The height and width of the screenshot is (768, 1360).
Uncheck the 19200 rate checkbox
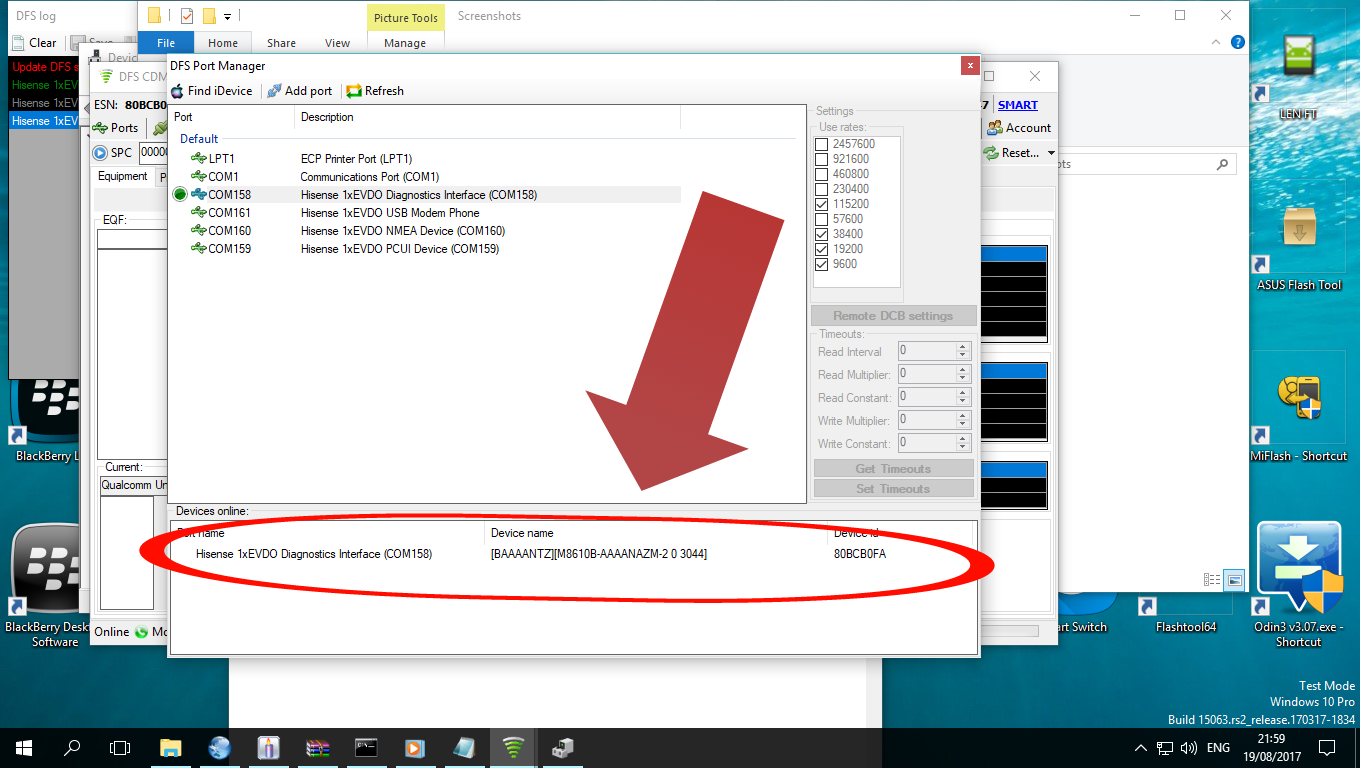coord(822,249)
